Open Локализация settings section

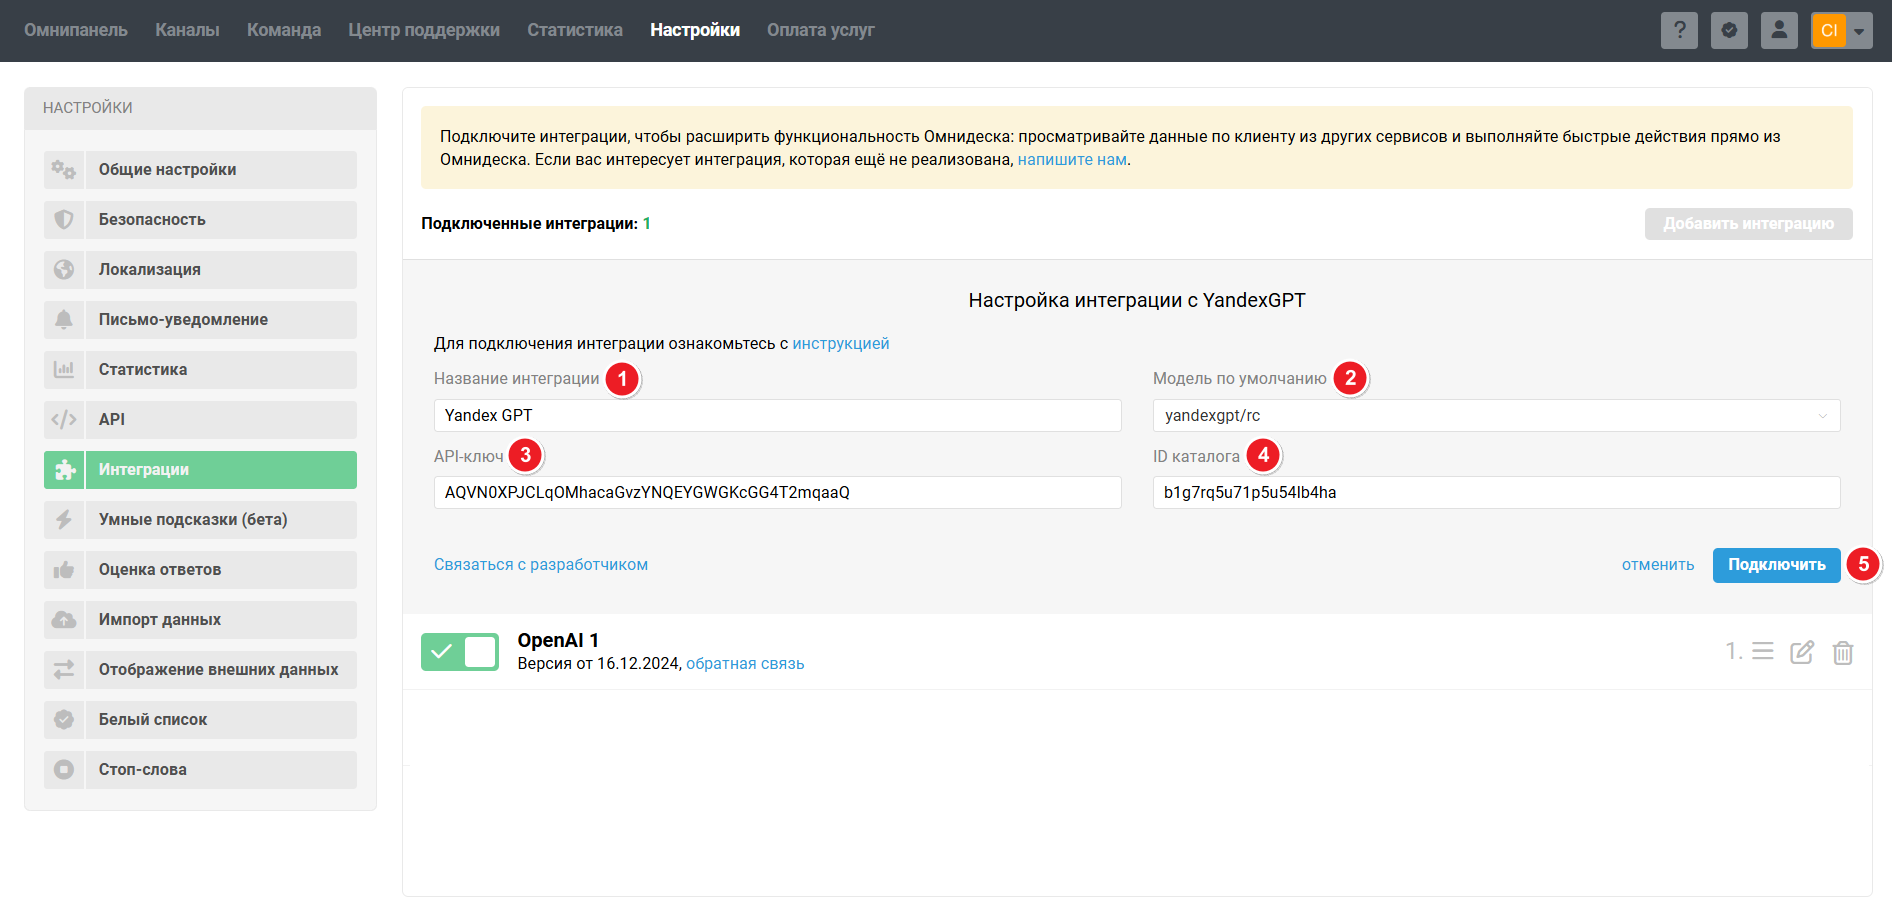(x=200, y=270)
